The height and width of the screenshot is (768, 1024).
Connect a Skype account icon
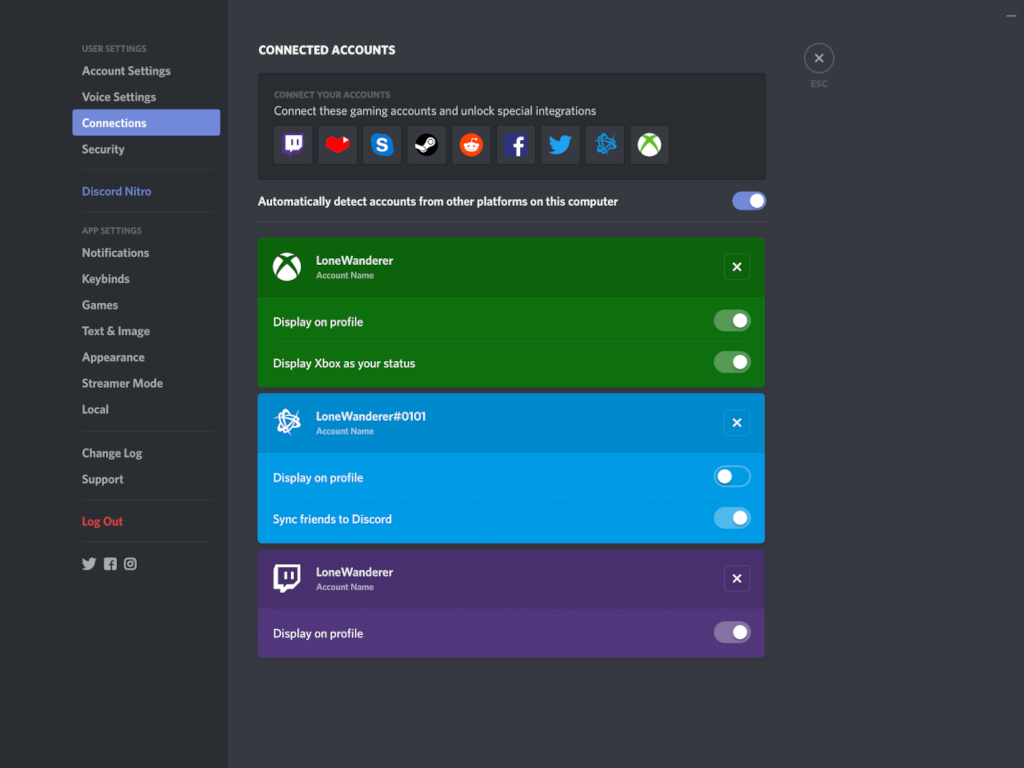point(382,144)
